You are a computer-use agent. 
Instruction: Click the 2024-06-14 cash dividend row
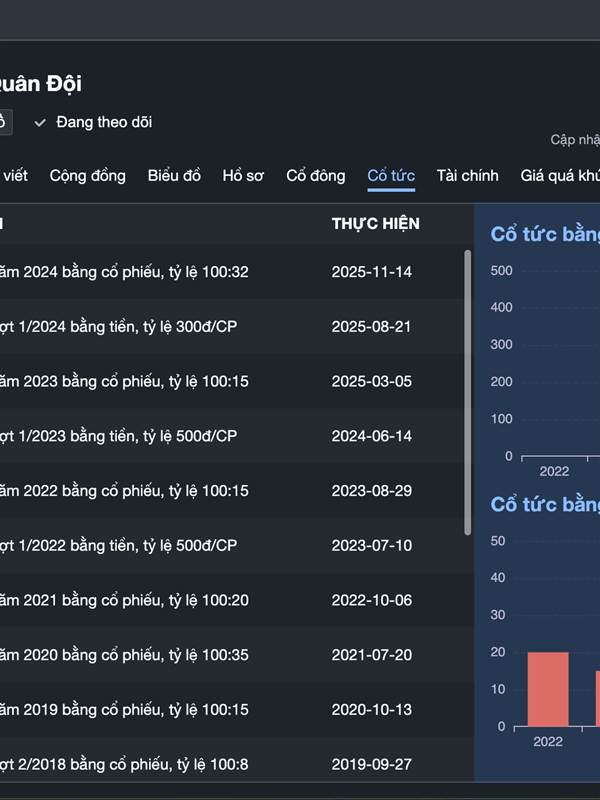point(230,436)
